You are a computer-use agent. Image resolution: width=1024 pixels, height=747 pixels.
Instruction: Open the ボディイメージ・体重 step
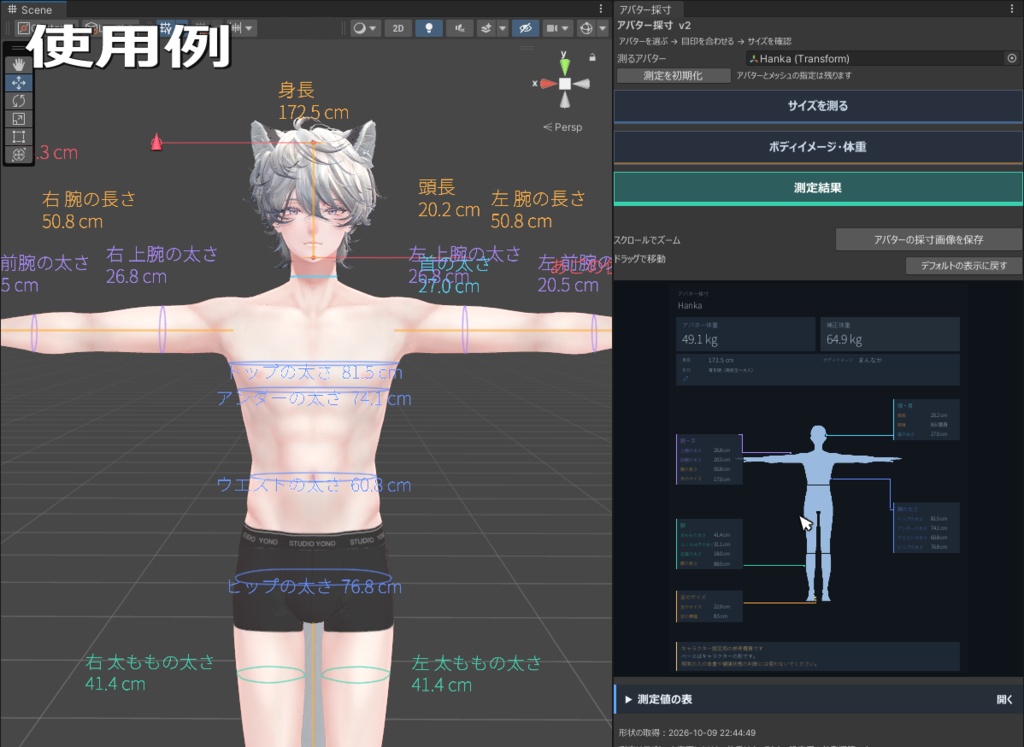click(x=818, y=147)
